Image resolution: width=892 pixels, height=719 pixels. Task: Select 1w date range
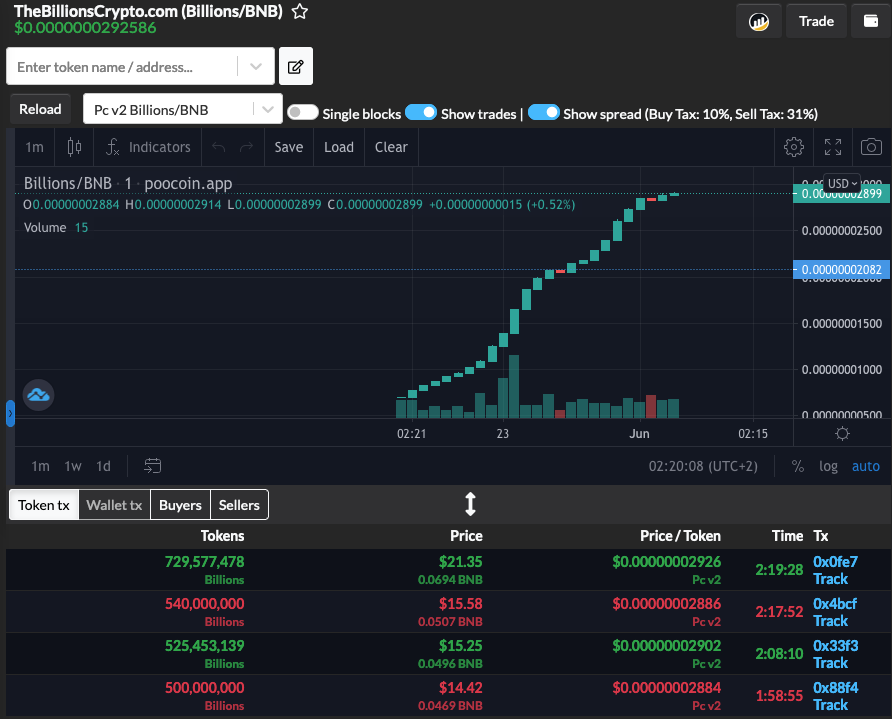click(73, 466)
